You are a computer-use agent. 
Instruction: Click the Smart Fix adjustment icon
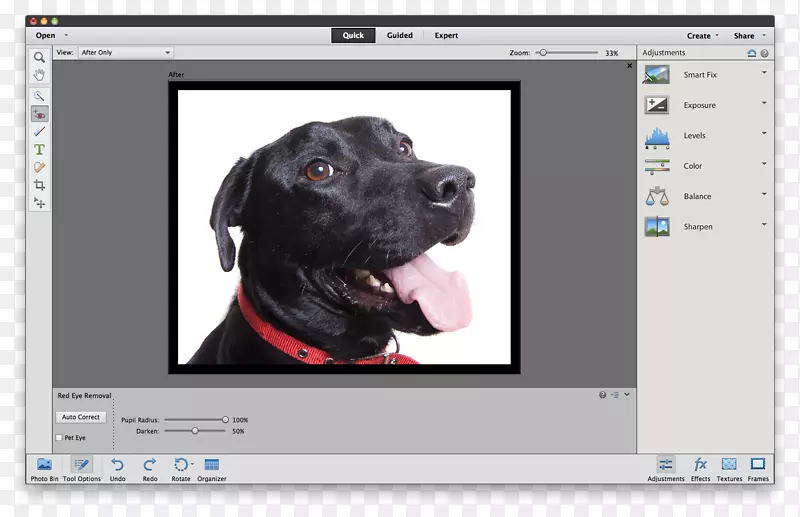point(657,75)
